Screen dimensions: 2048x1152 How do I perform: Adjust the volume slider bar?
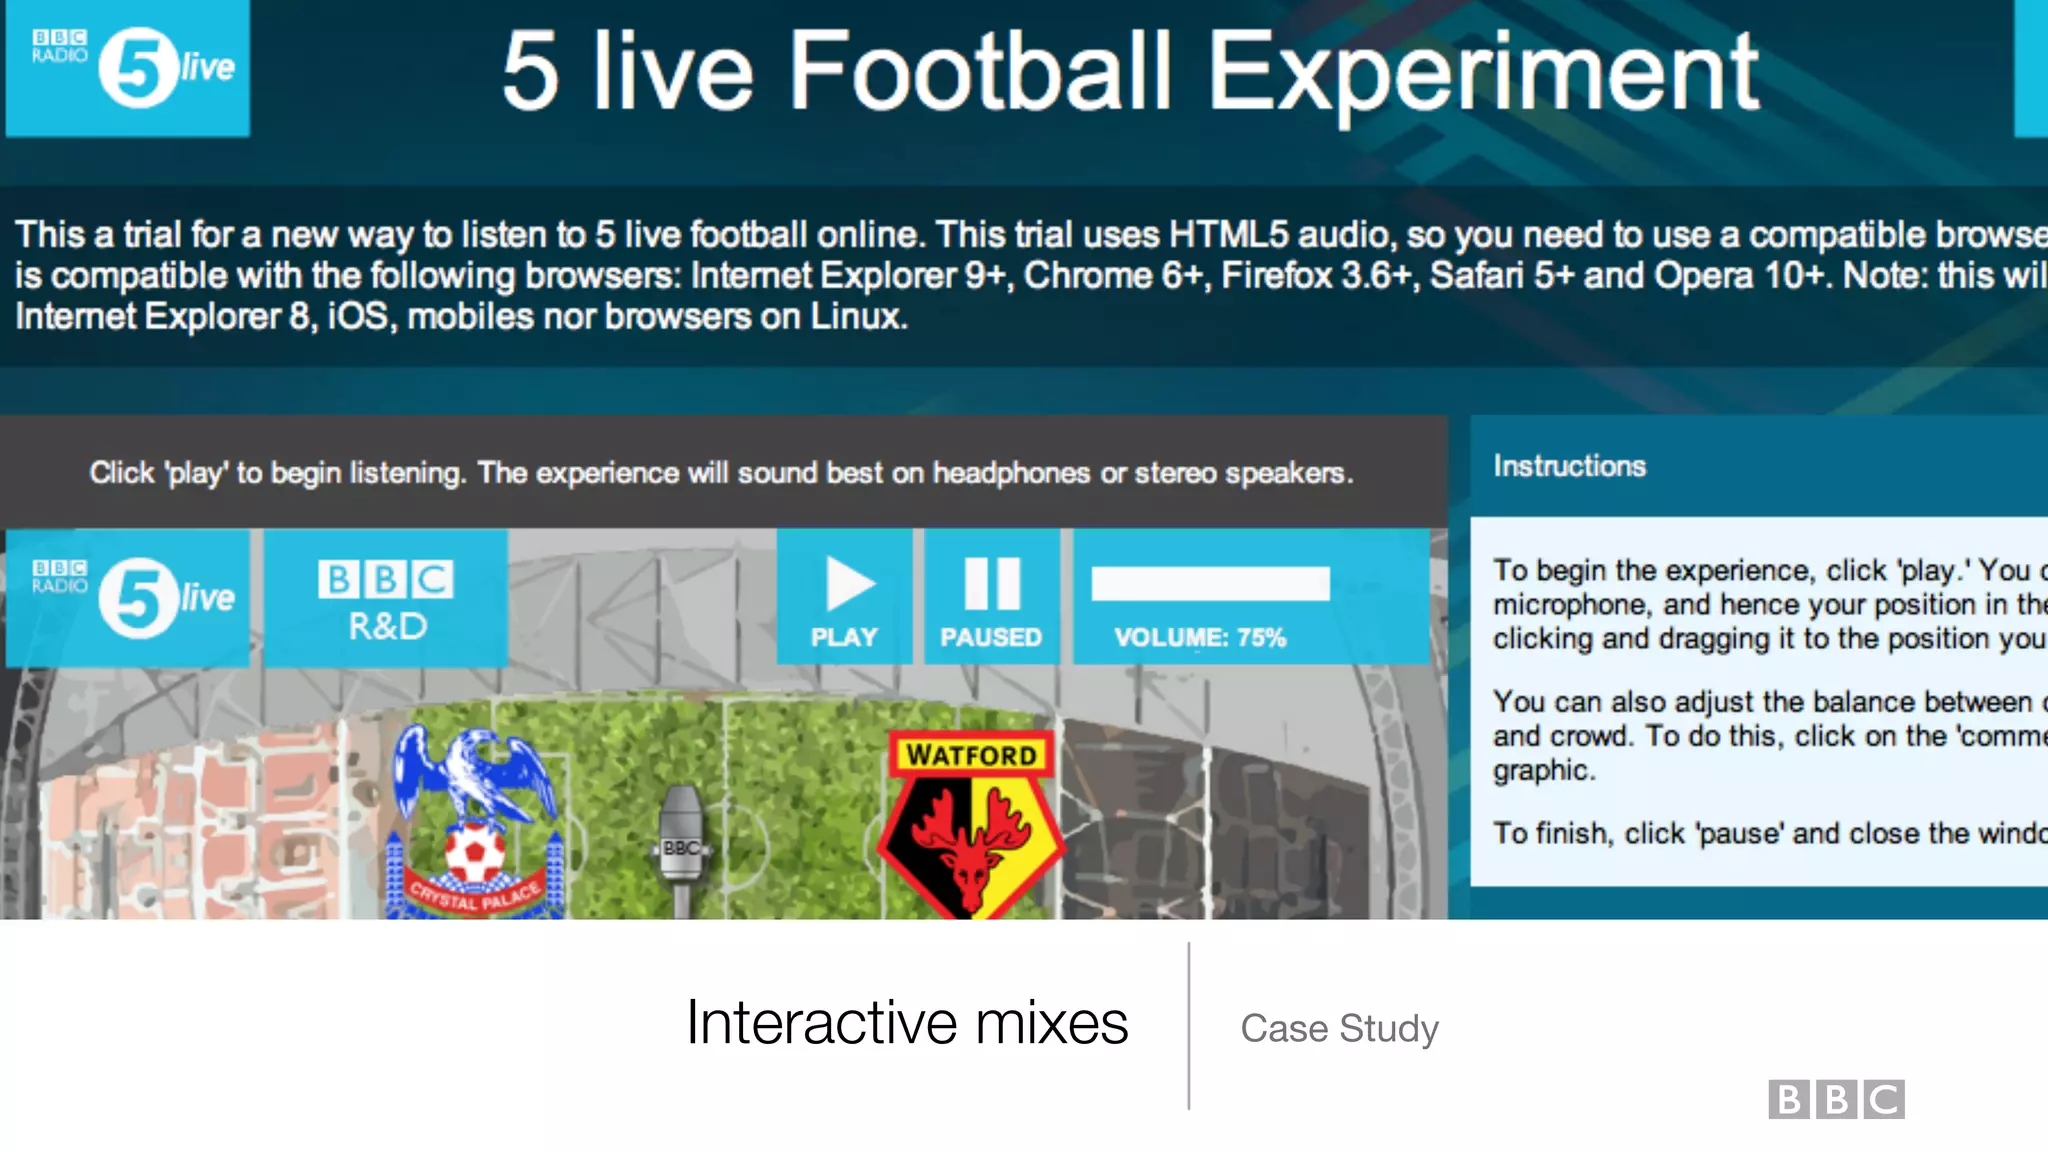(x=1210, y=583)
